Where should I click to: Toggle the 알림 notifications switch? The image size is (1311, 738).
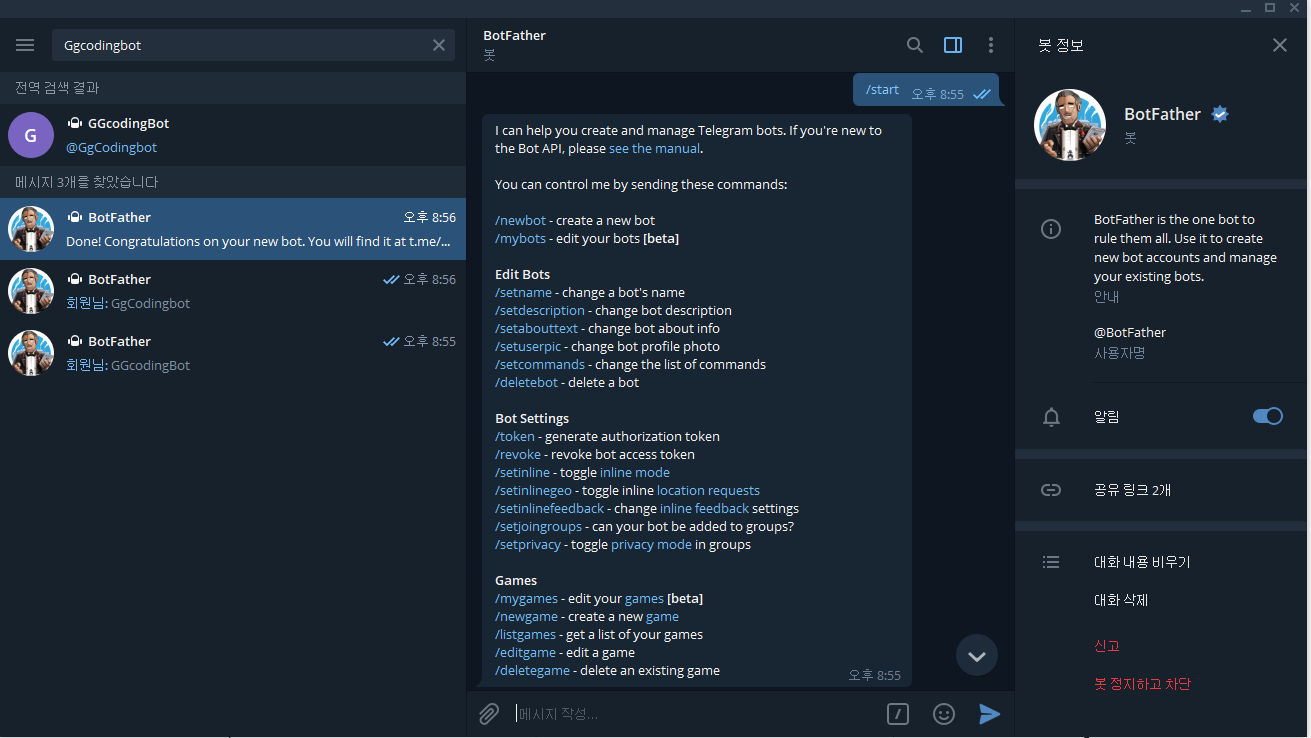click(1268, 416)
